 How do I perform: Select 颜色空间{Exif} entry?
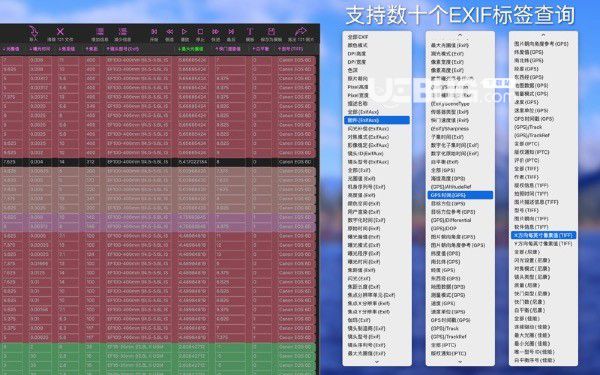click(364, 204)
